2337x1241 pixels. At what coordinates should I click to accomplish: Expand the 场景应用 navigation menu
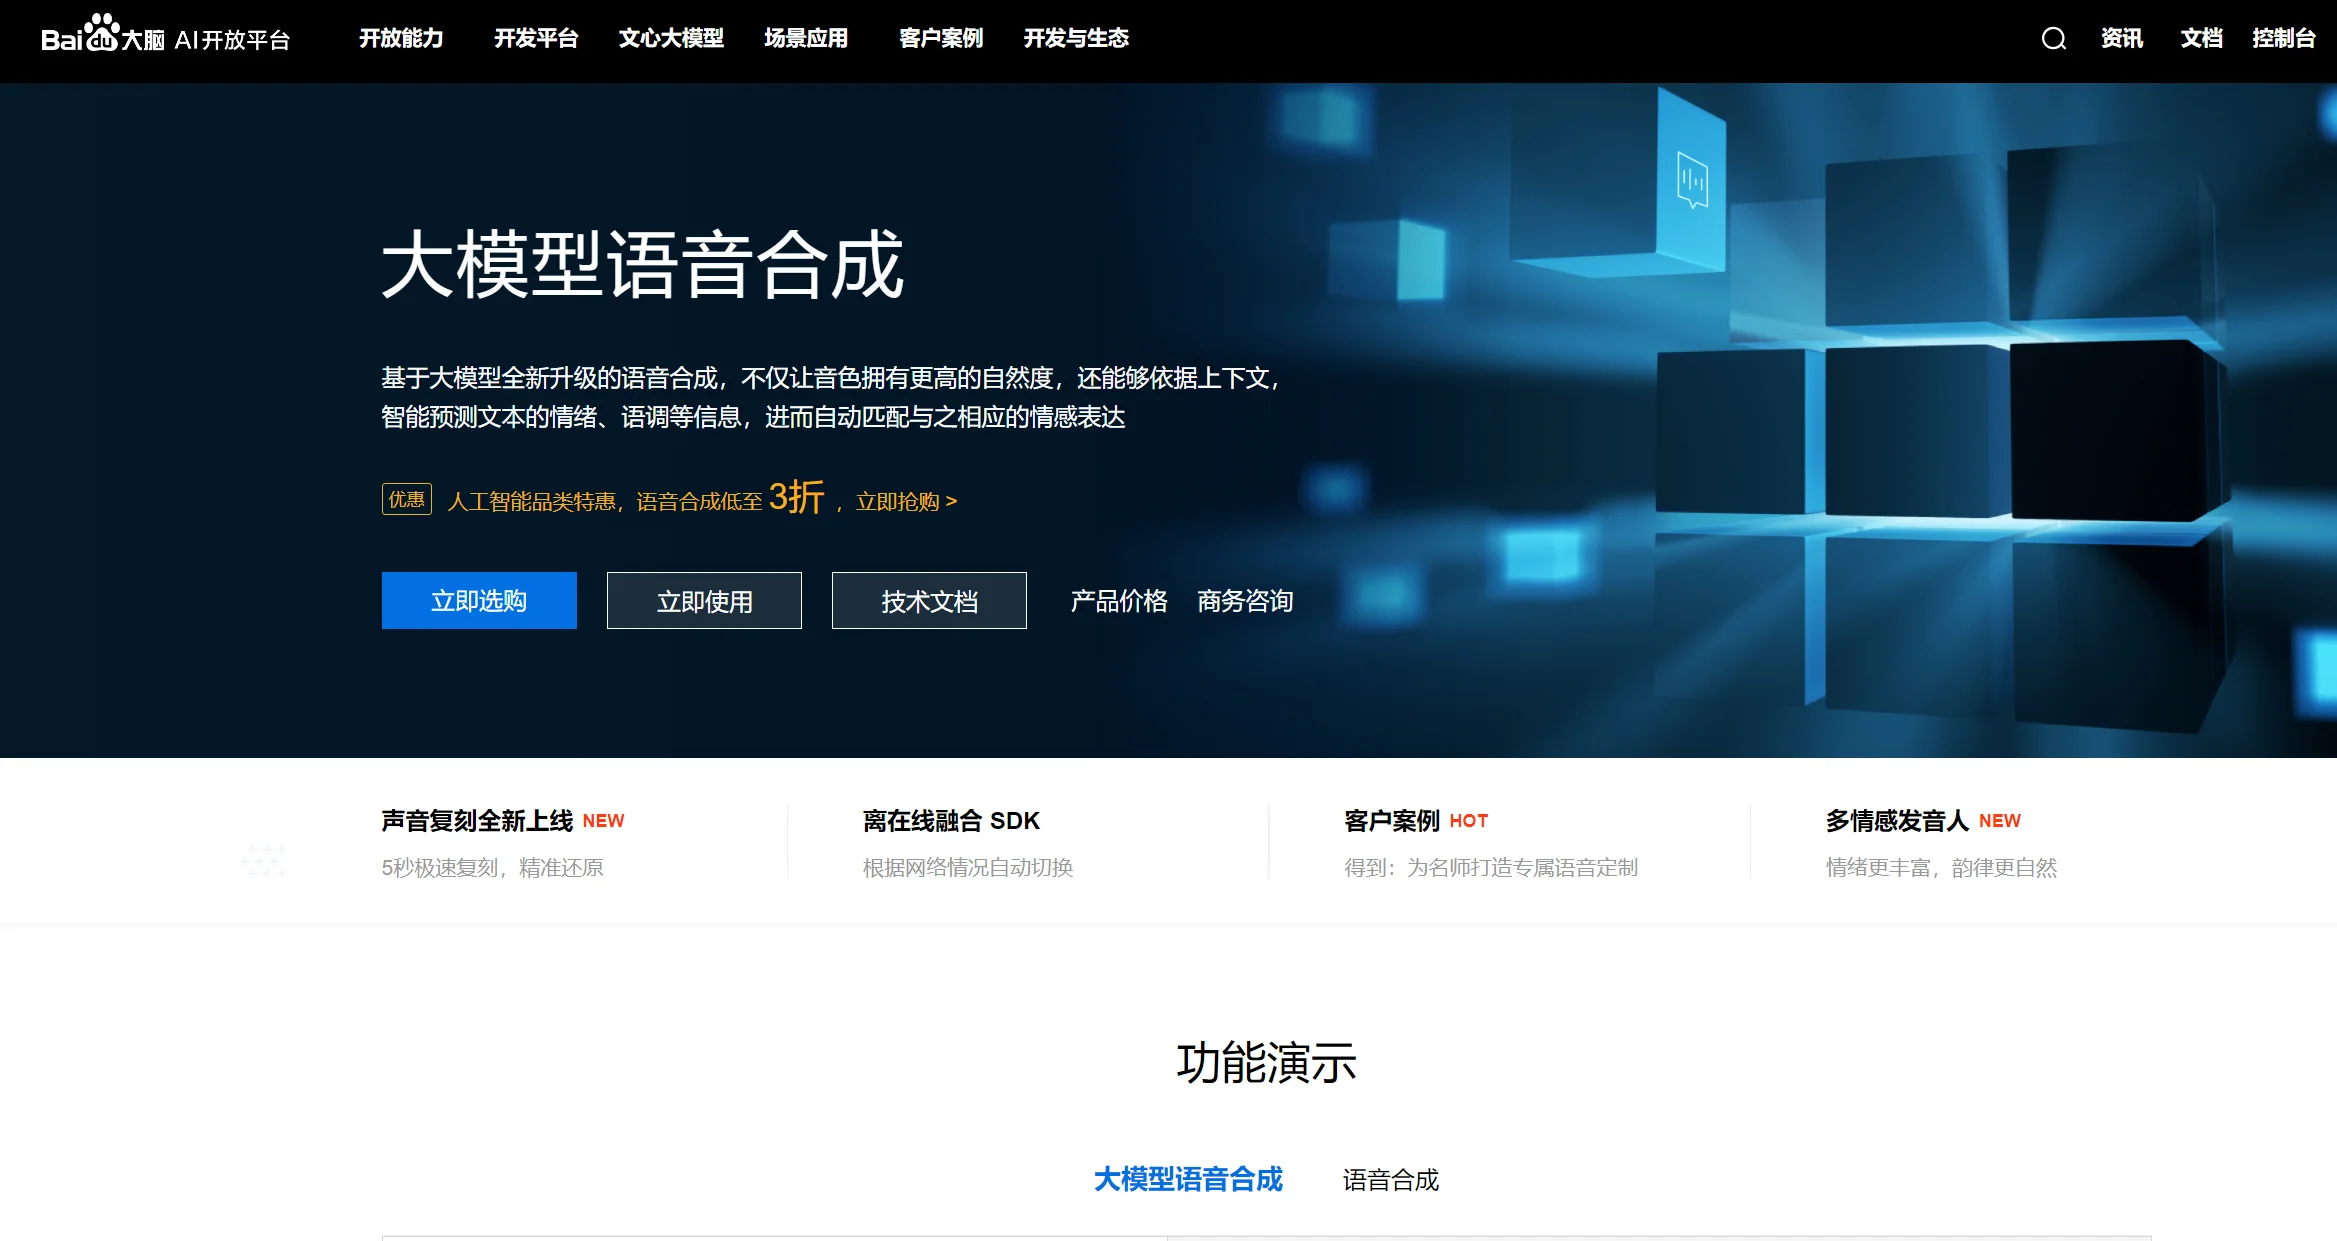tap(806, 39)
